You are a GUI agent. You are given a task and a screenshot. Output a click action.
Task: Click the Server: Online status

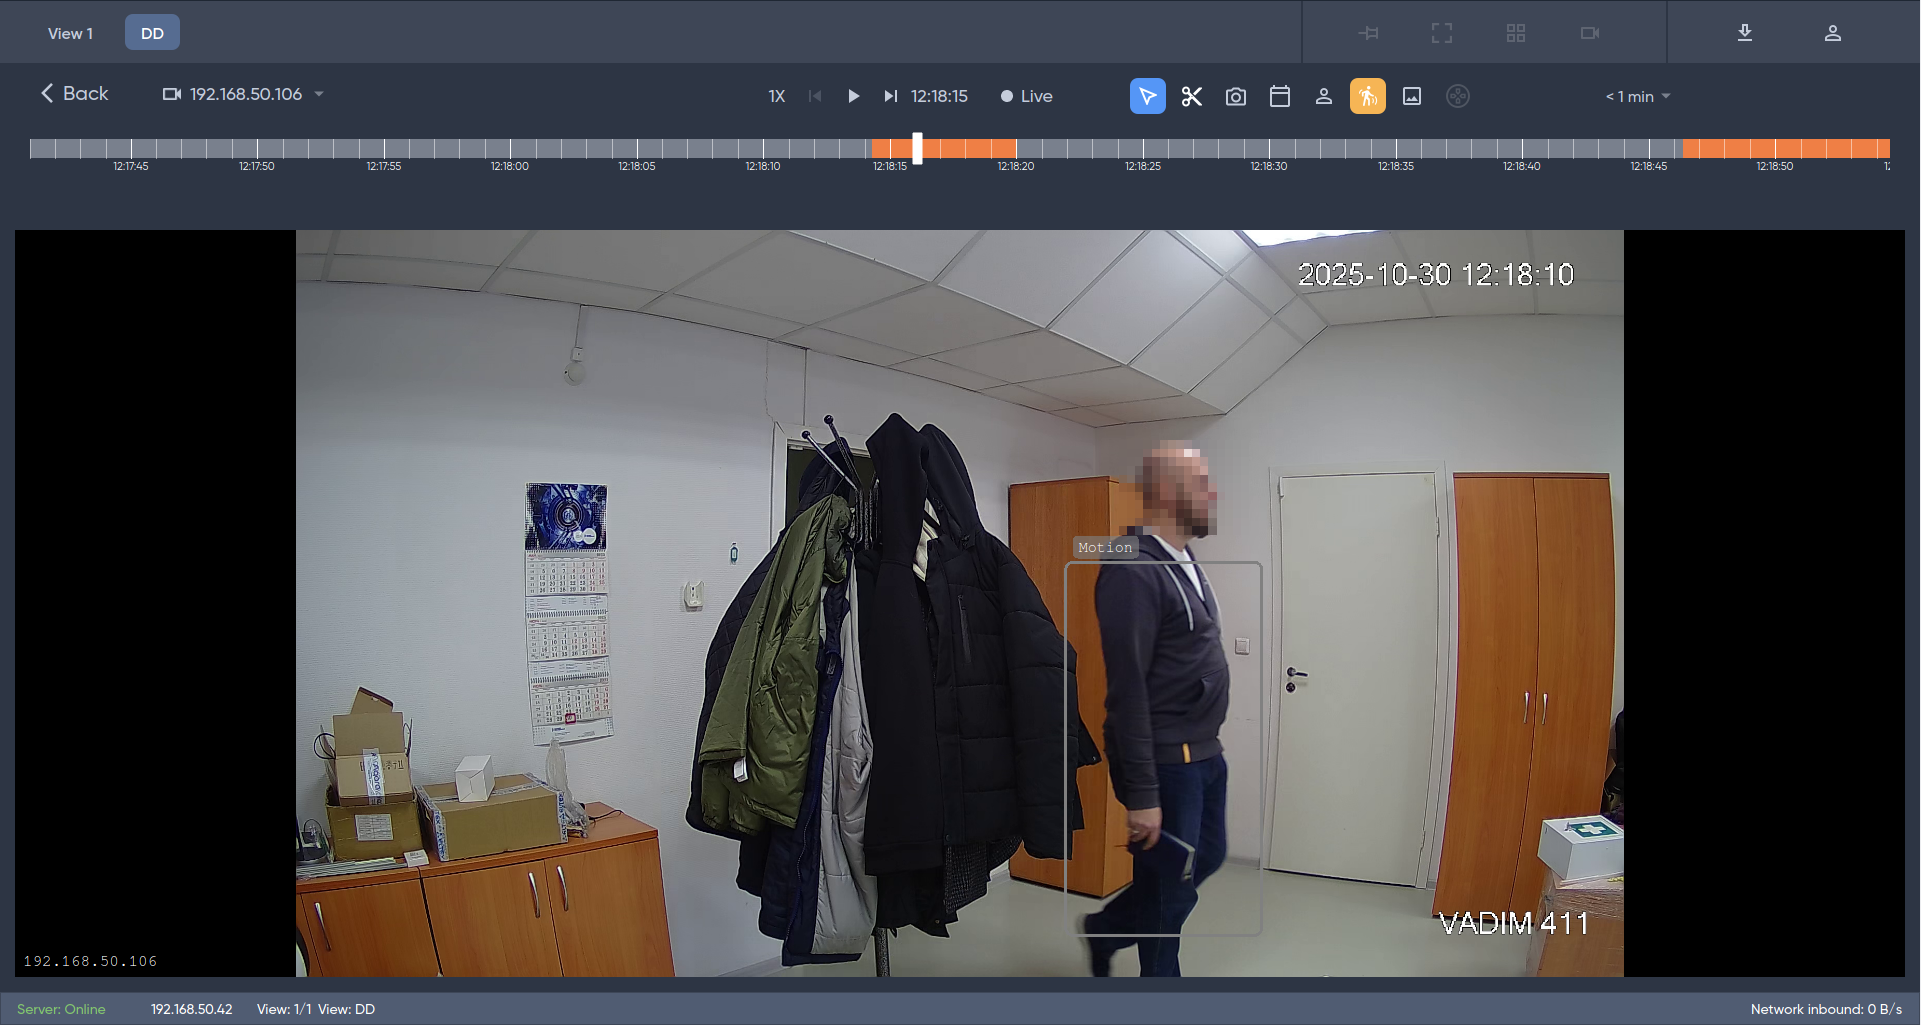tap(61, 1009)
